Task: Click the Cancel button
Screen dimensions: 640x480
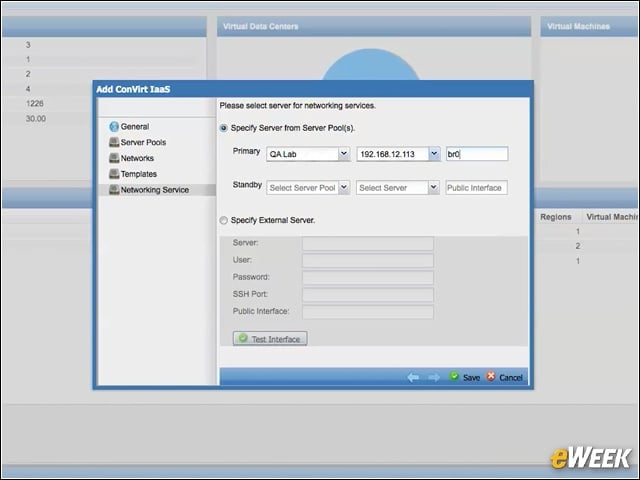Action: coord(504,377)
